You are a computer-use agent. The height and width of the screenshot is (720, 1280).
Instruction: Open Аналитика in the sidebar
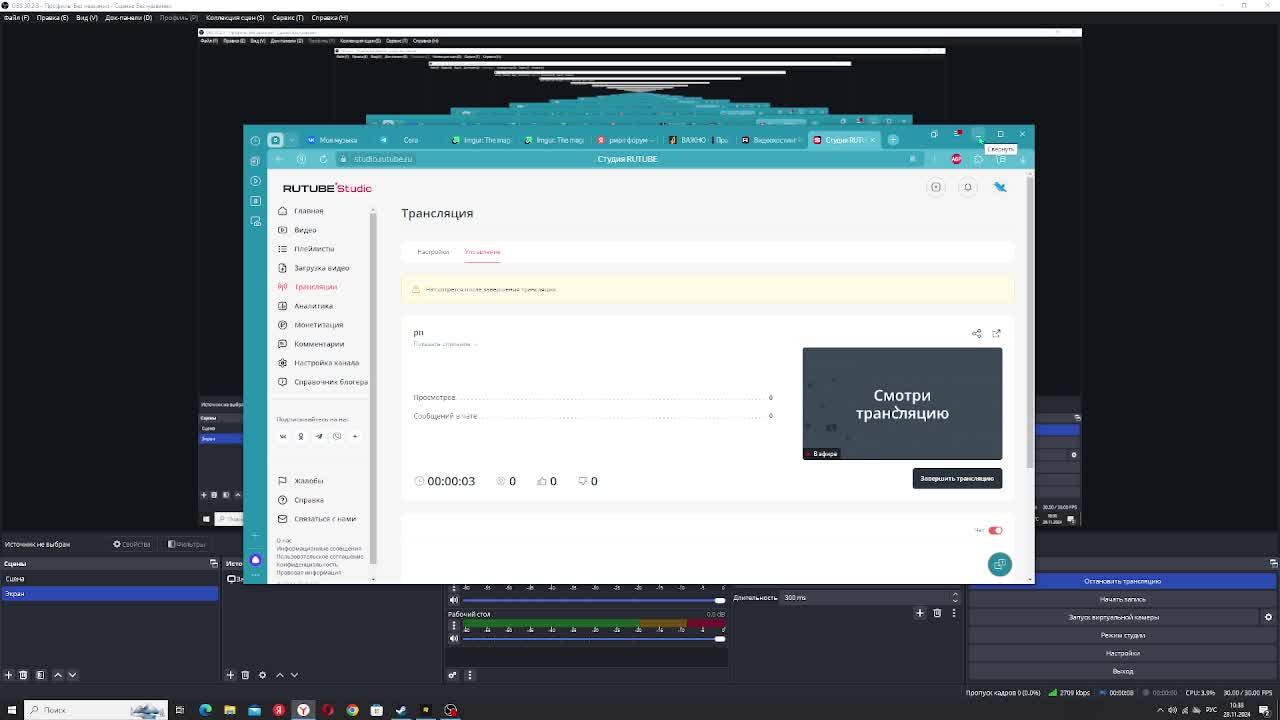[x=305, y=306]
